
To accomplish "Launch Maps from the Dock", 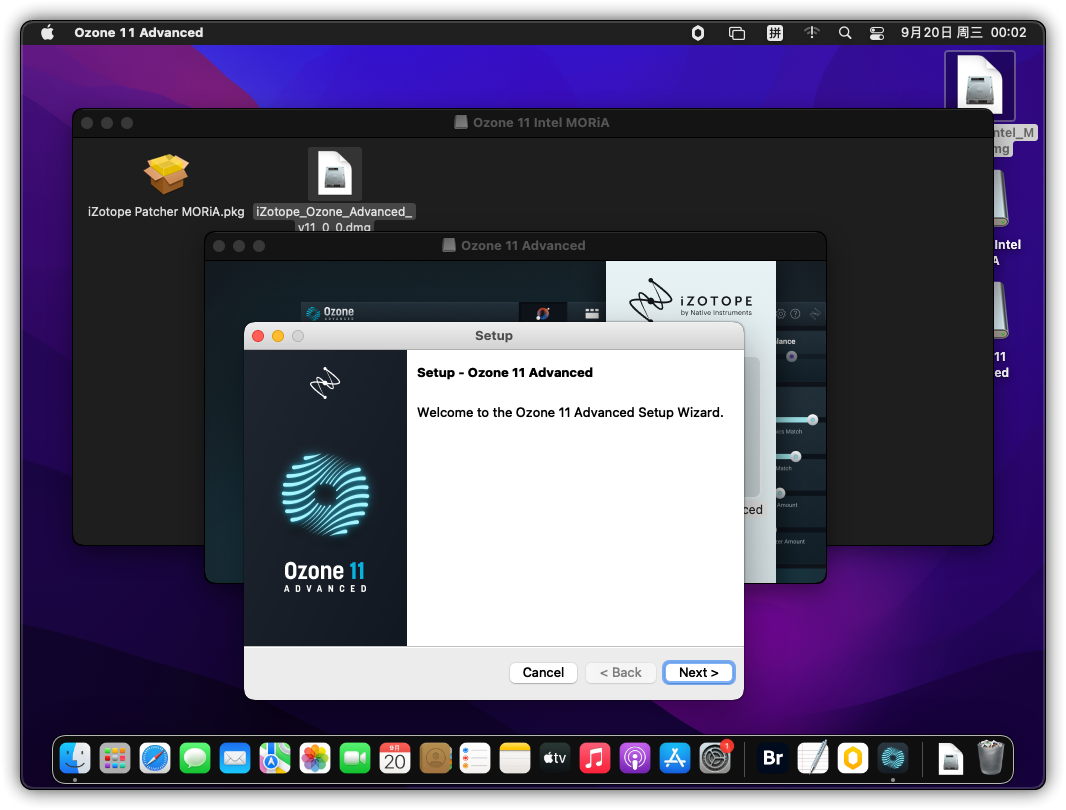I will pos(275,758).
